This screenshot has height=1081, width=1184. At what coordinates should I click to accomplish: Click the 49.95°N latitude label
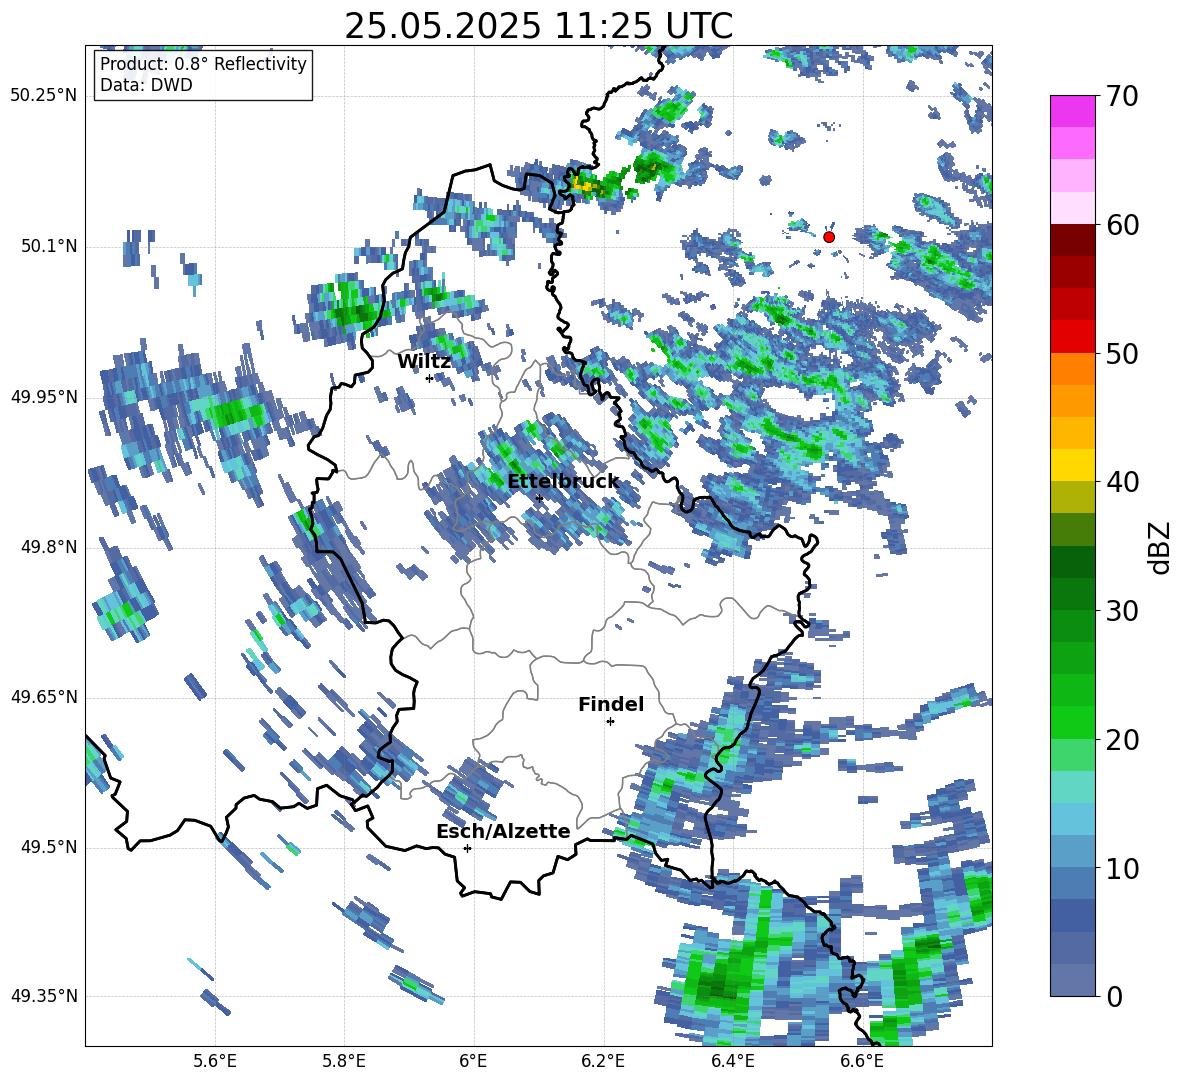tap(44, 396)
